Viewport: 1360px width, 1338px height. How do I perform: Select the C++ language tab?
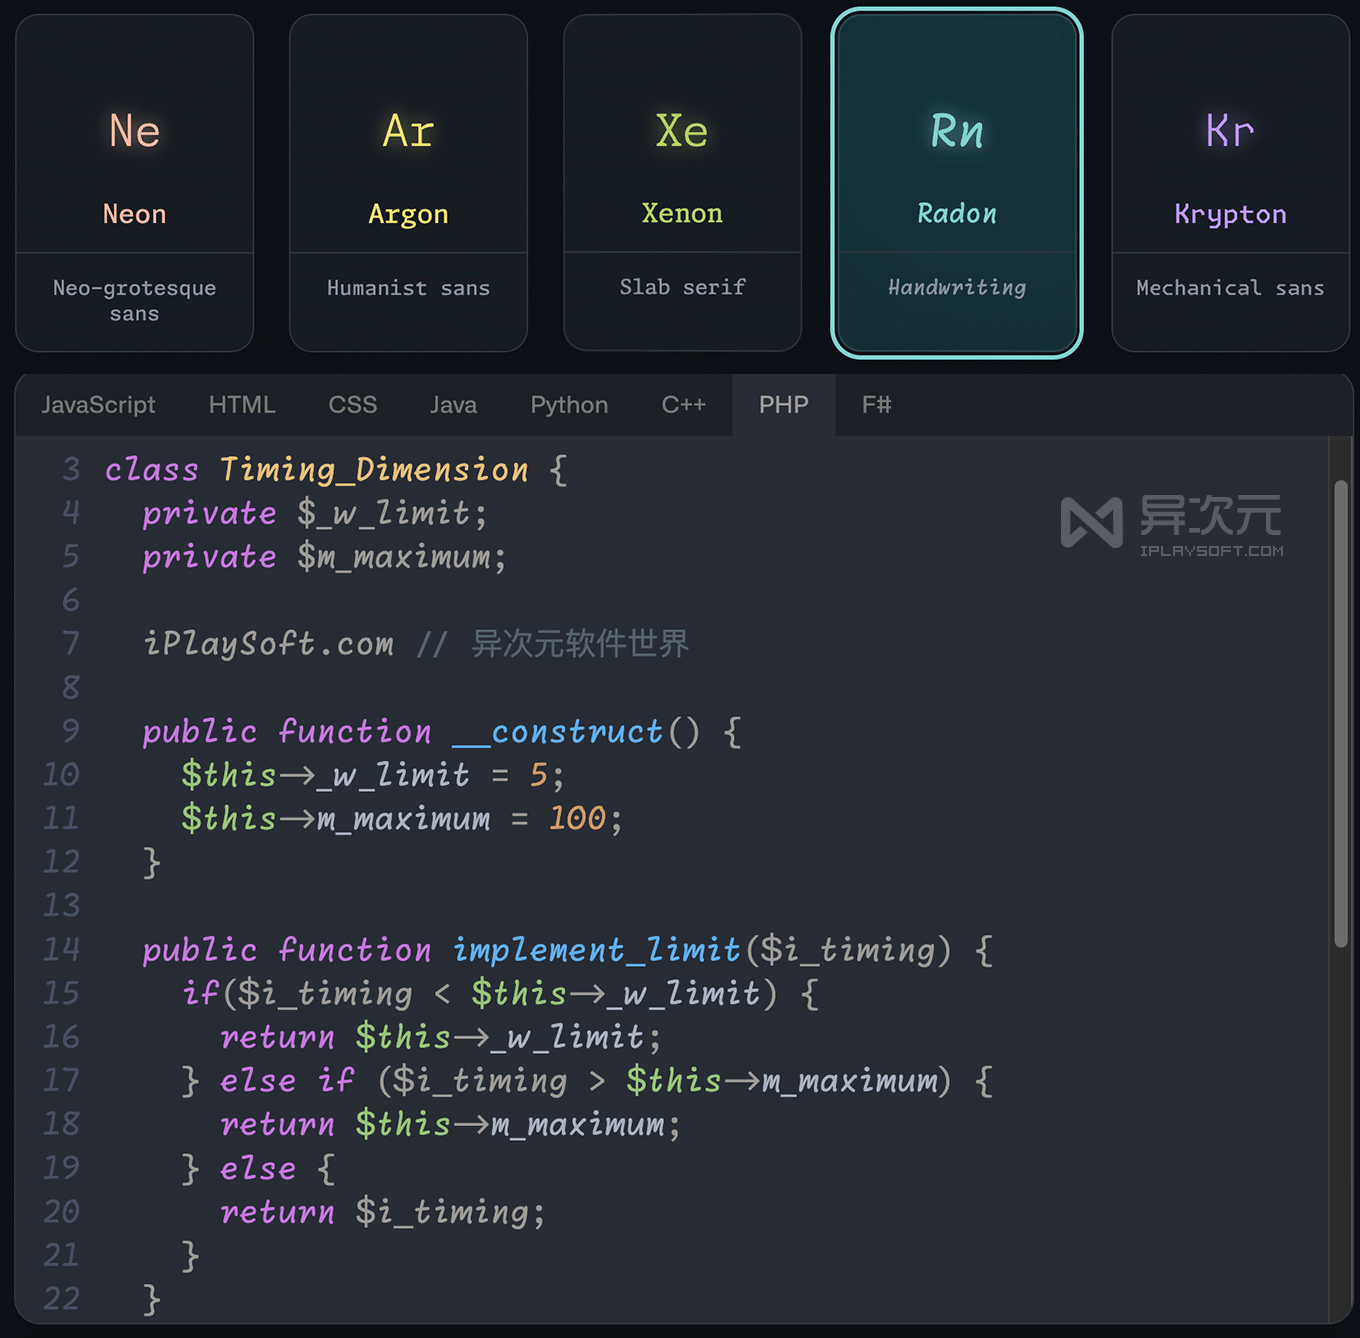(x=683, y=405)
